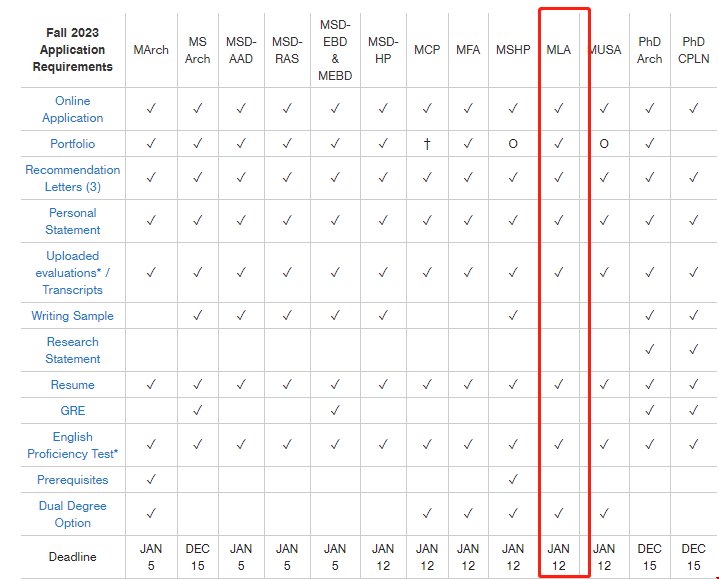This screenshot has width=719, height=579.
Task: Open English Proficiency Test link
Action: click(x=72, y=445)
